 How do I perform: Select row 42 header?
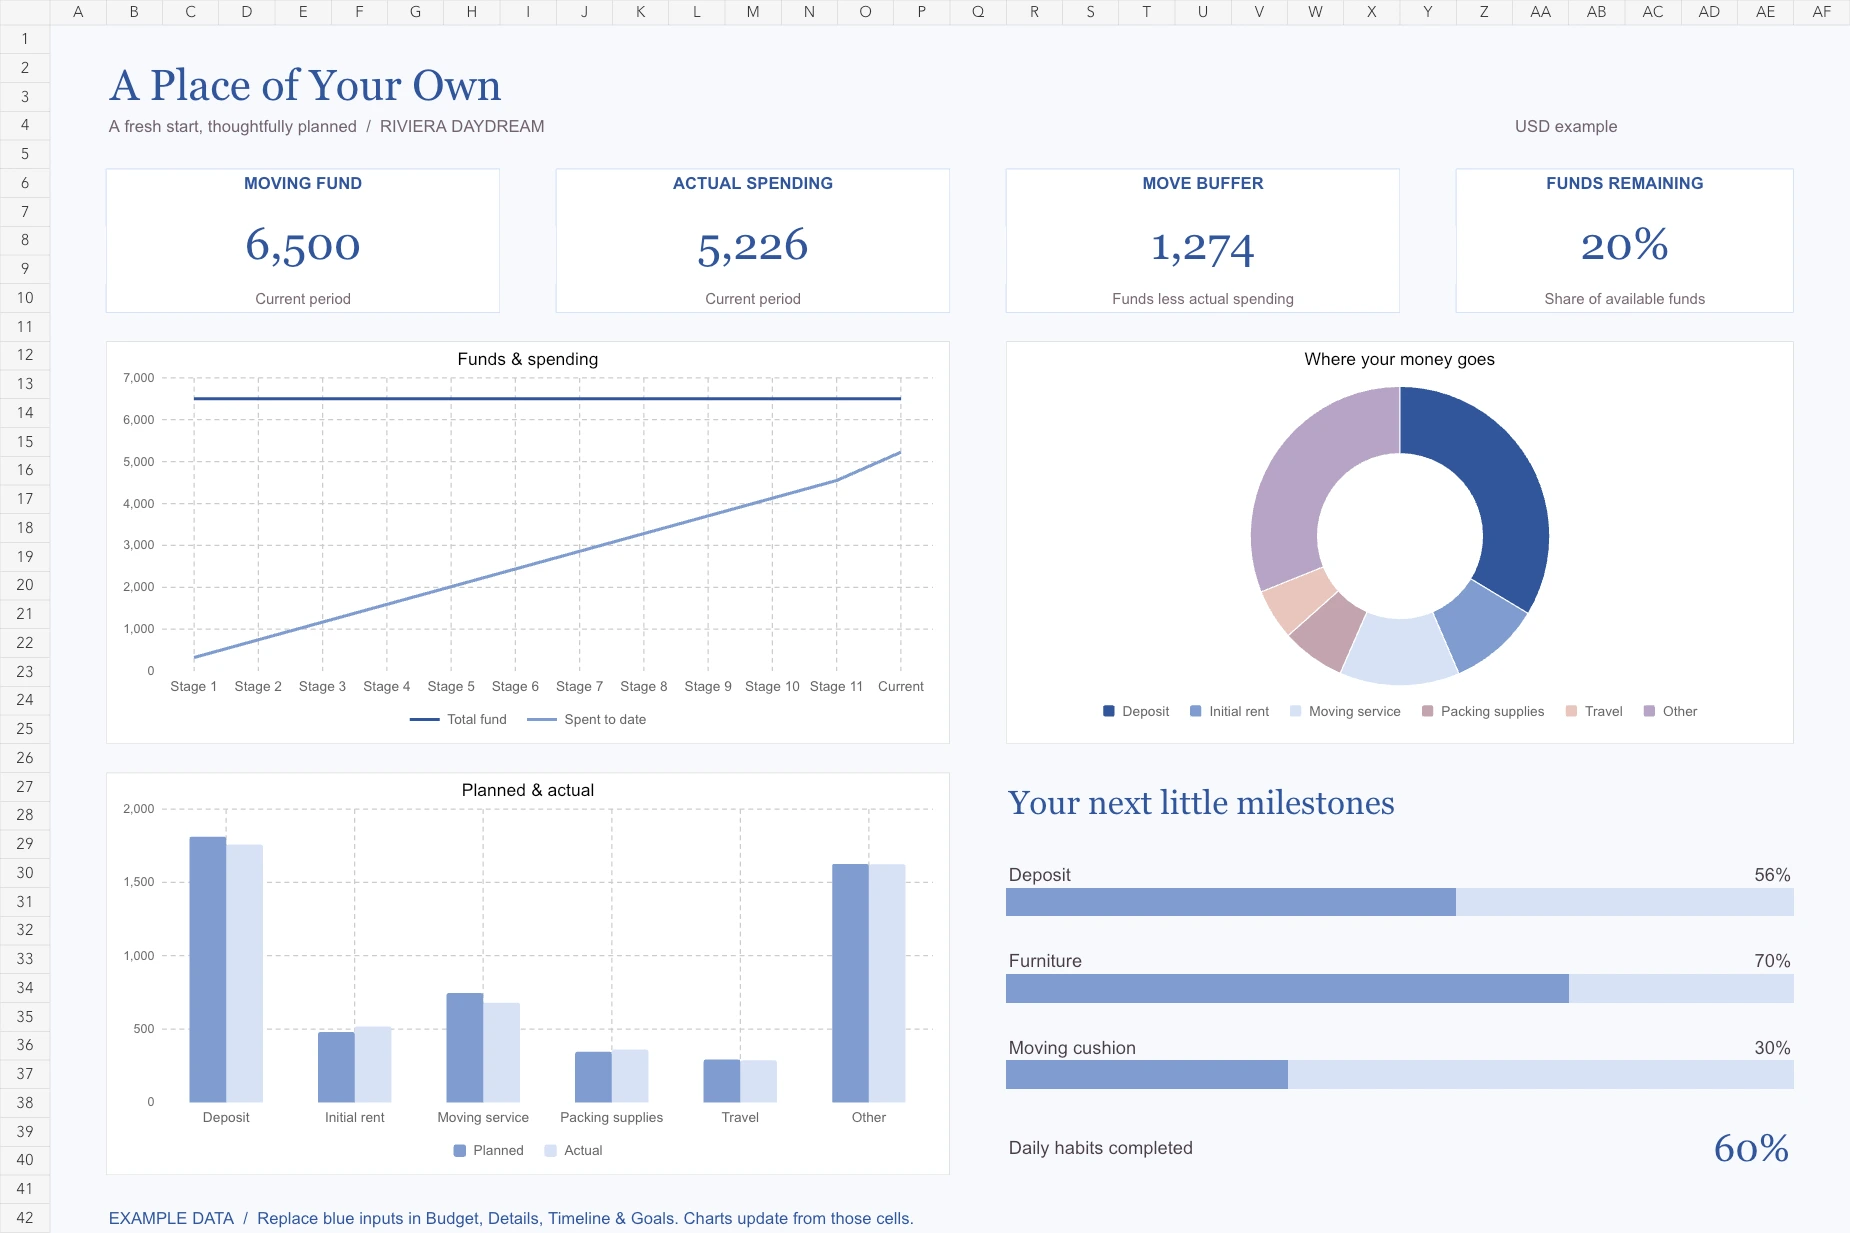coord(25,1218)
